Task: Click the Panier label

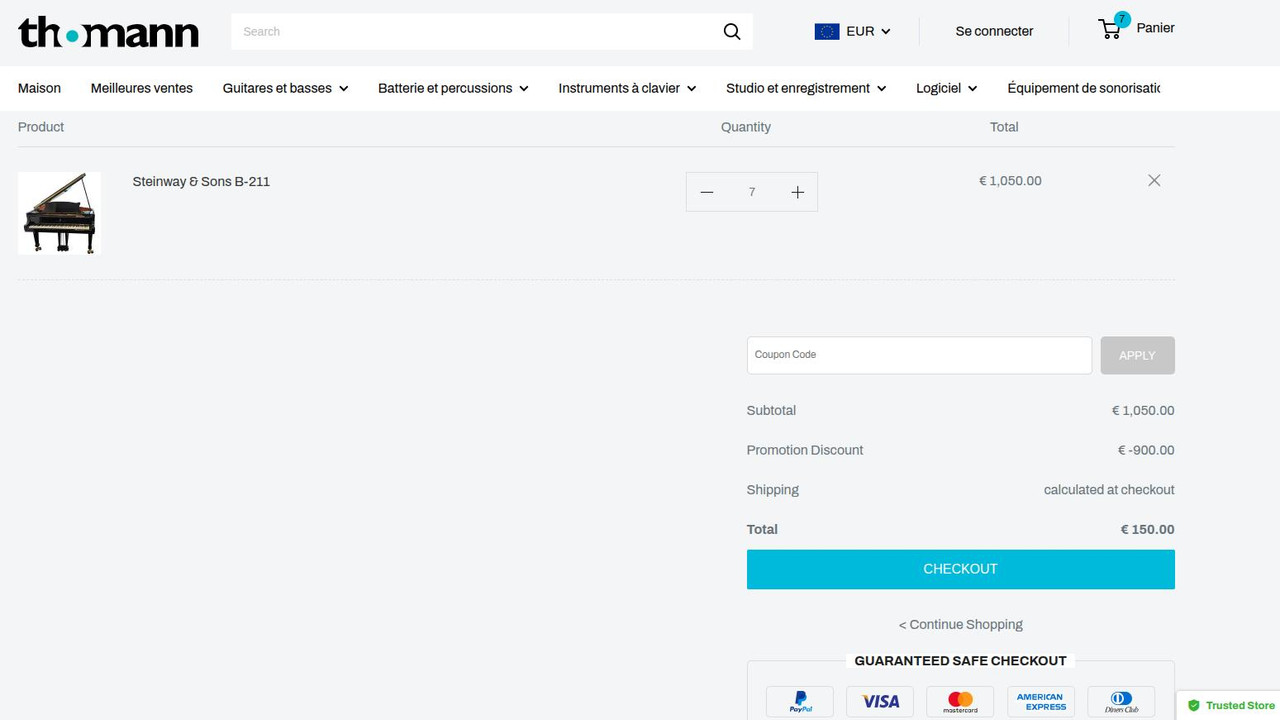Action: click(x=1155, y=28)
